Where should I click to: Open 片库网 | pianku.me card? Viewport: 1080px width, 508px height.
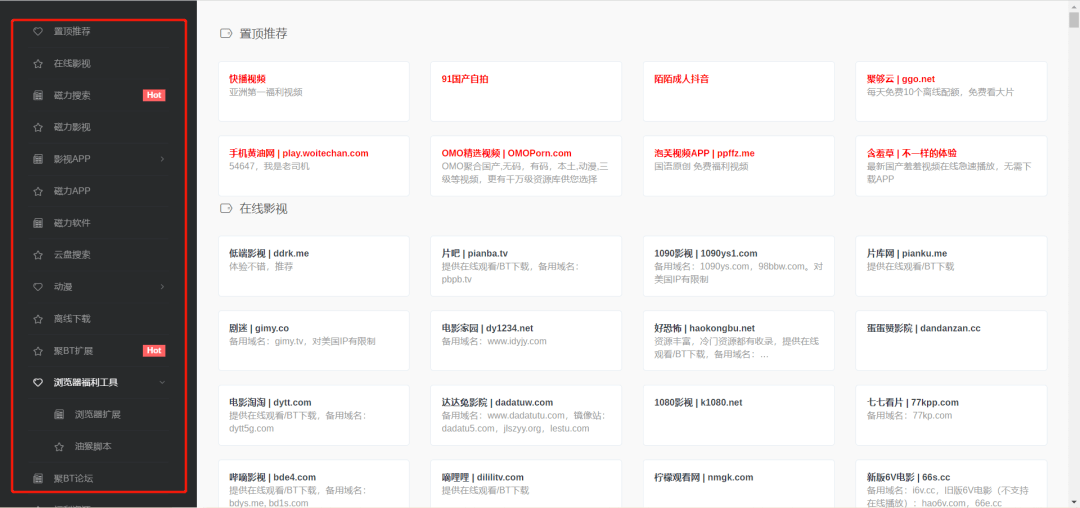tap(951, 266)
